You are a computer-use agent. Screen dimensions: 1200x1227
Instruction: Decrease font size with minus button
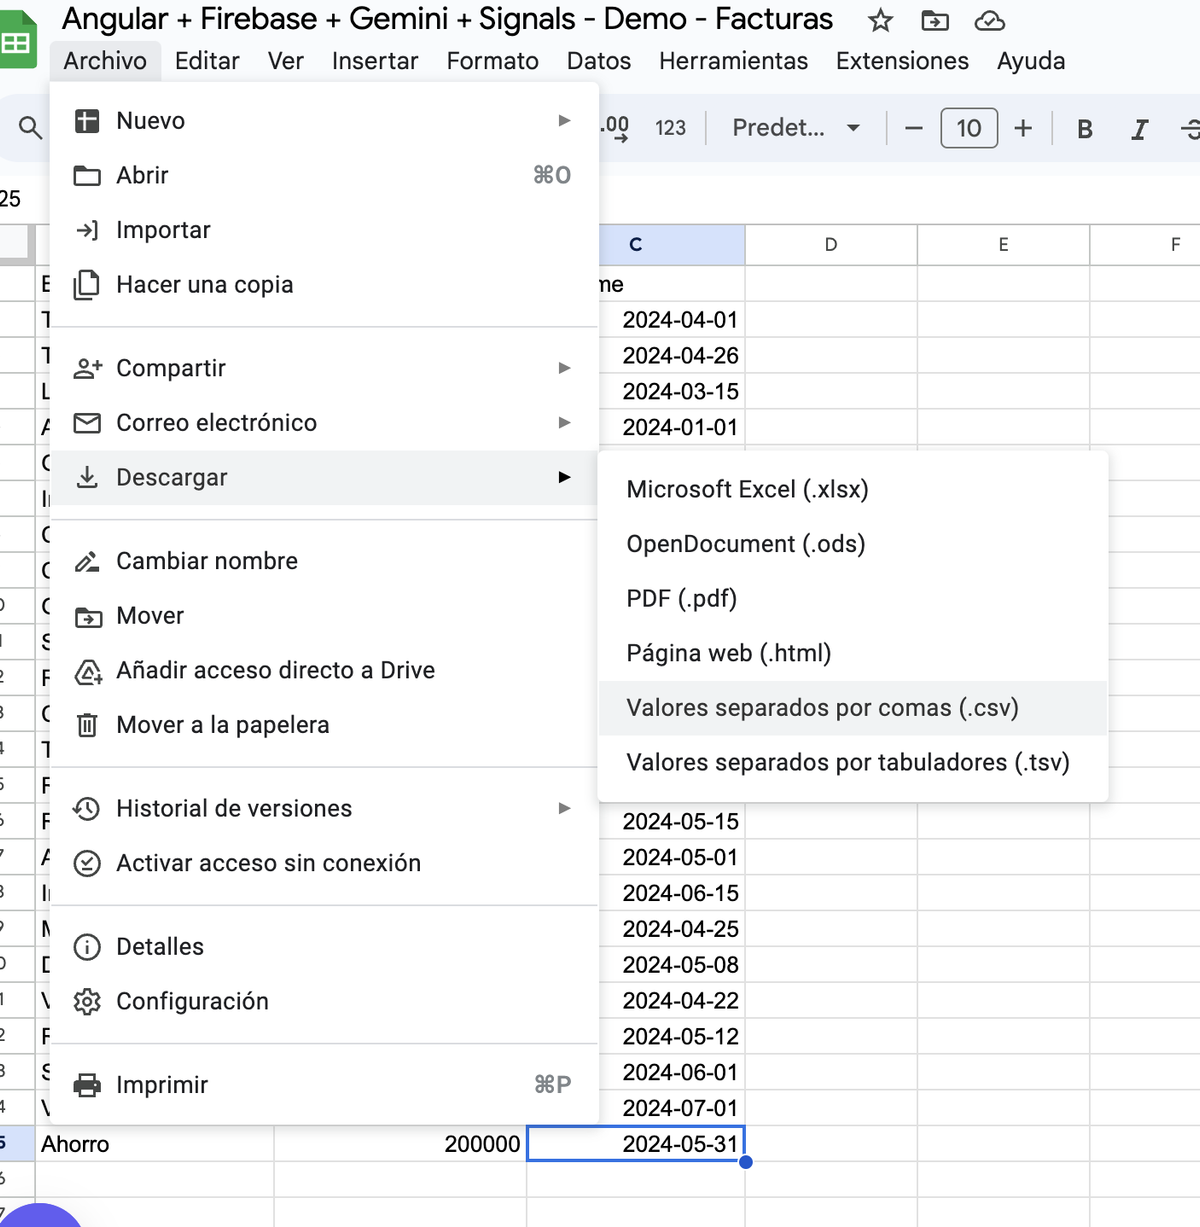tap(914, 128)
